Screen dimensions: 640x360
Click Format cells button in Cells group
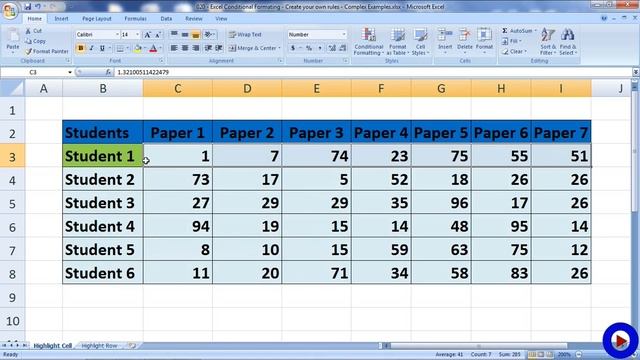[484, 41]
